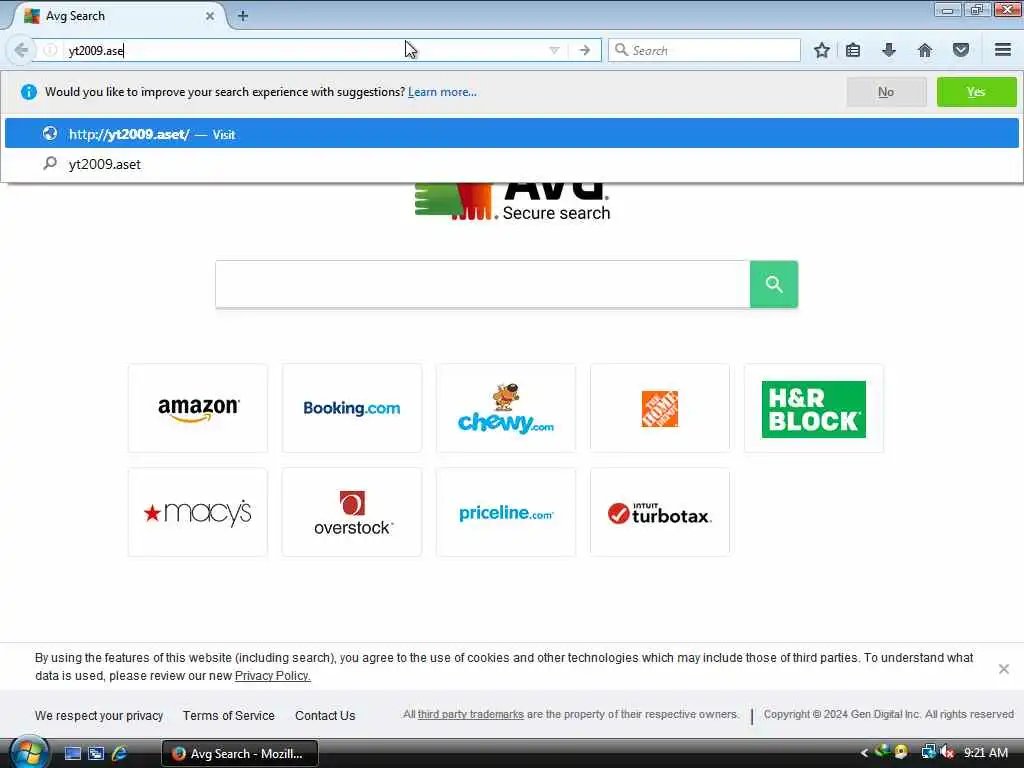Bookmark this page with star icon
This screenshot has width=1024, height=768.
tap(822, 50)
